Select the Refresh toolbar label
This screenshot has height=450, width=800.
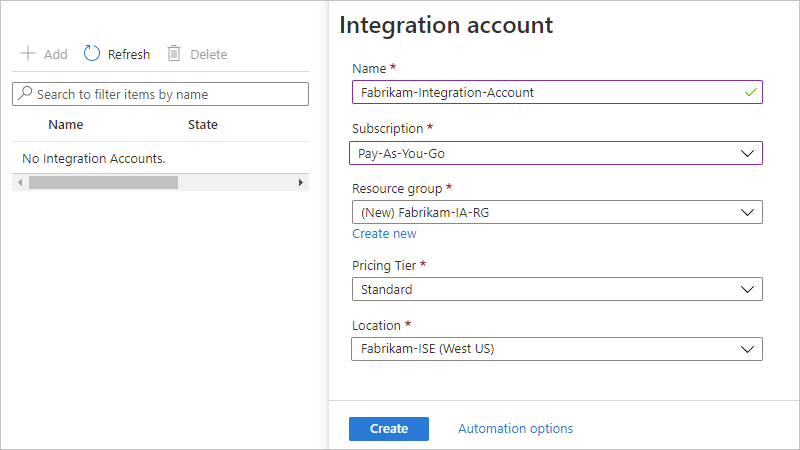click(x=129, y=54)
